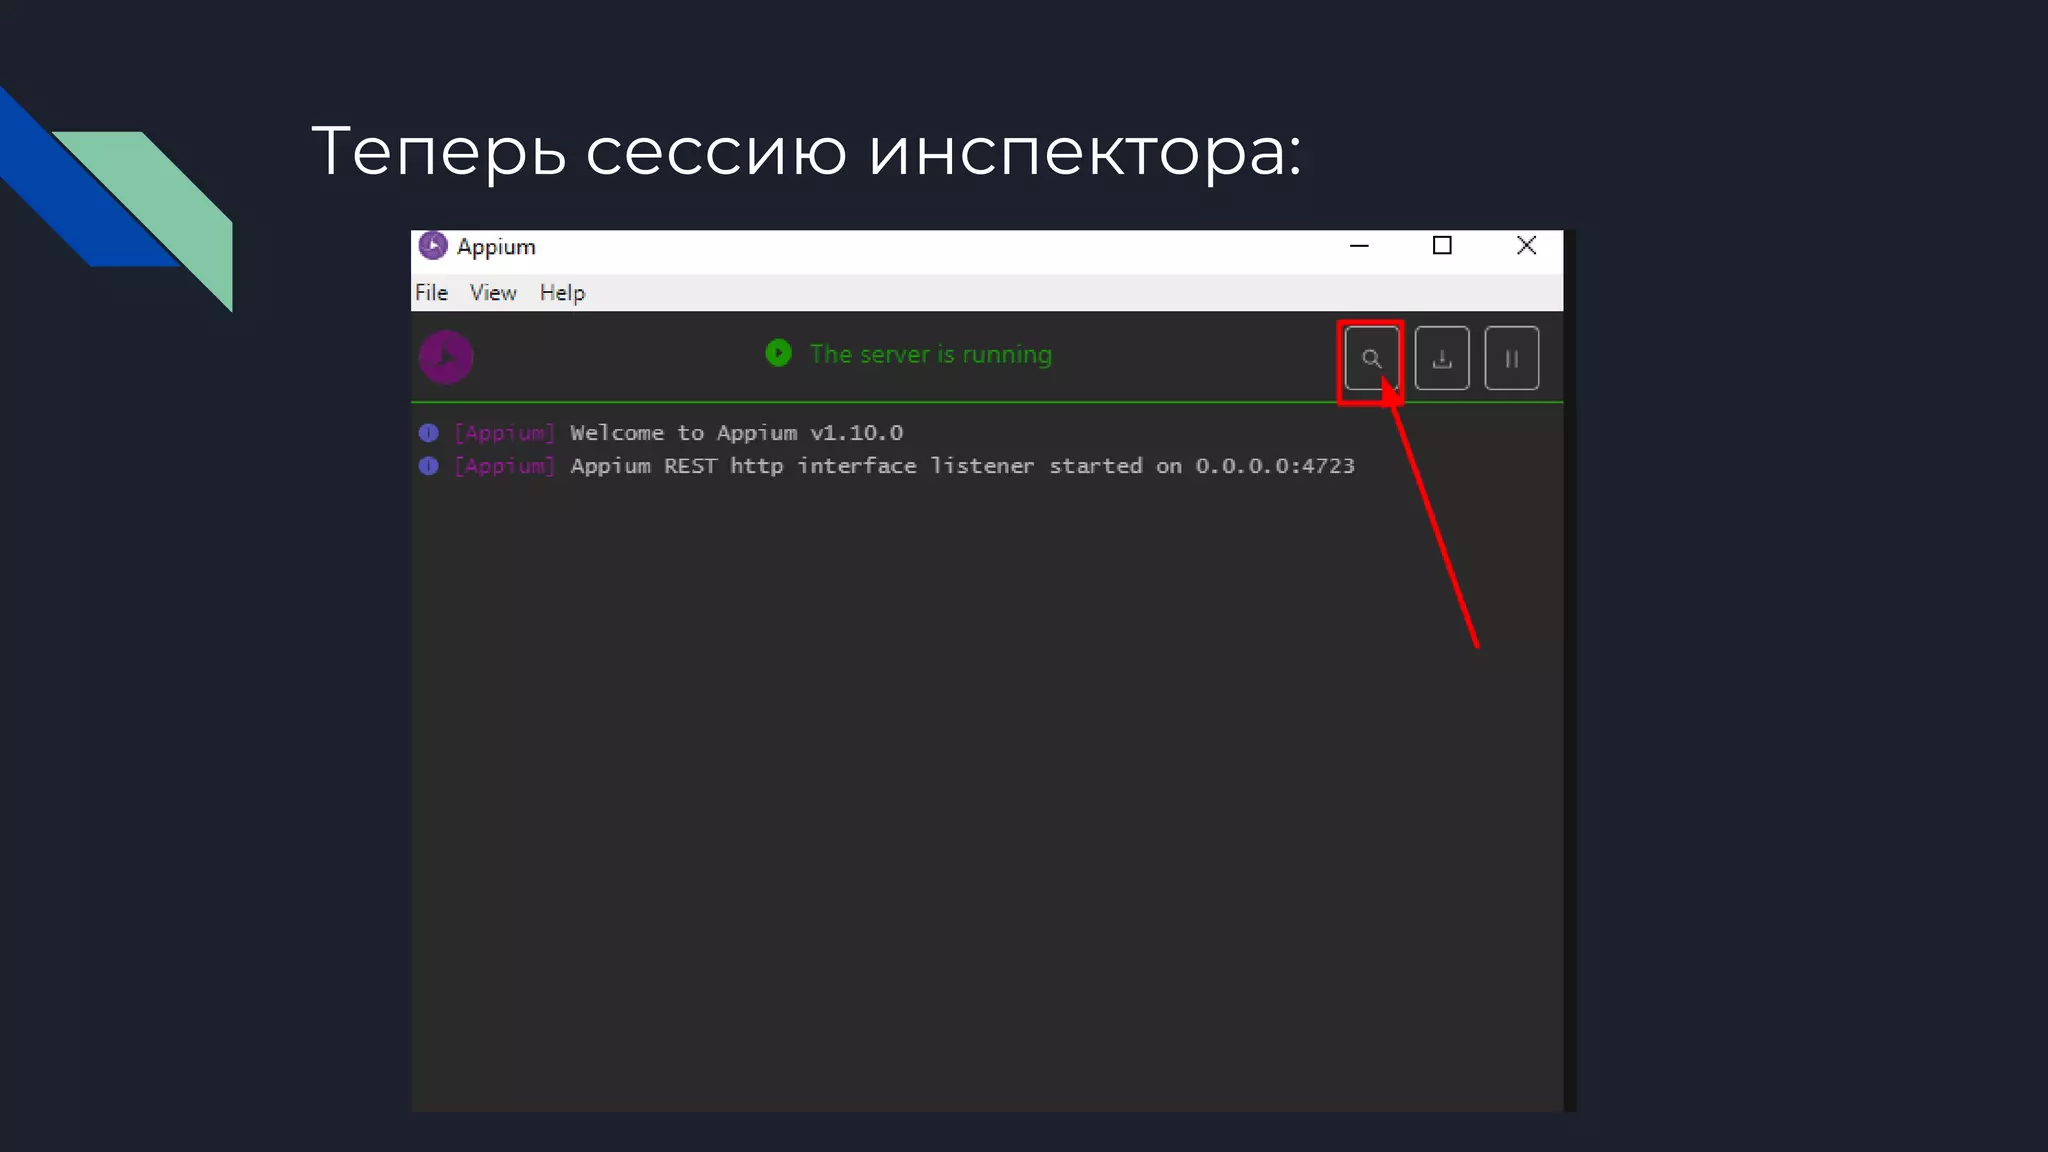Viewport: 2048px width, 1152px height.
Task: Click the [Appium] tag on first log line
Action: [504, 433]
